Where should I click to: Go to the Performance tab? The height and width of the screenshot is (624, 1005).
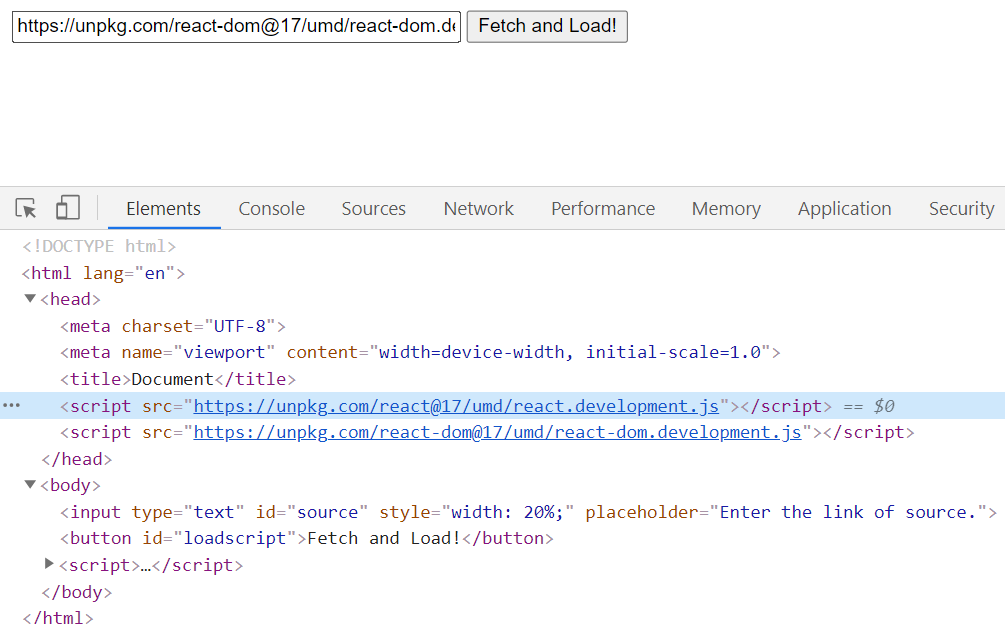(603, 209)
